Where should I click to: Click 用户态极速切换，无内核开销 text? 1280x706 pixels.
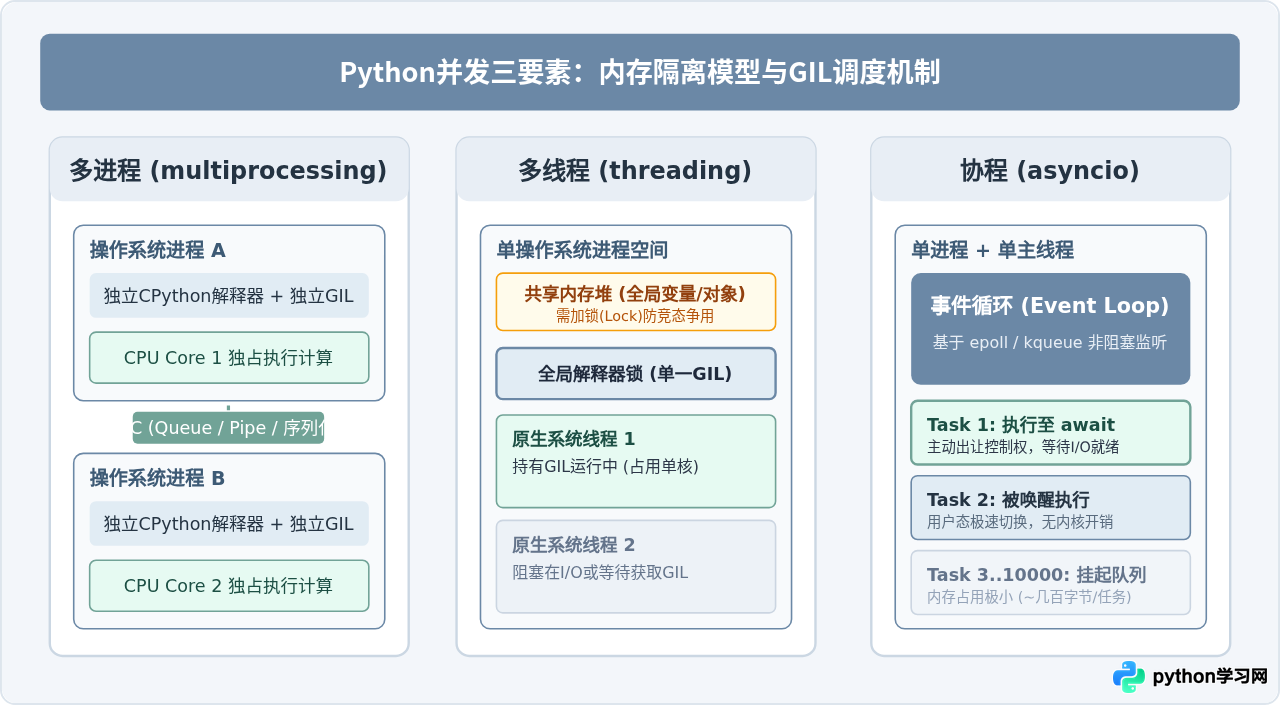coord(1020,522)
